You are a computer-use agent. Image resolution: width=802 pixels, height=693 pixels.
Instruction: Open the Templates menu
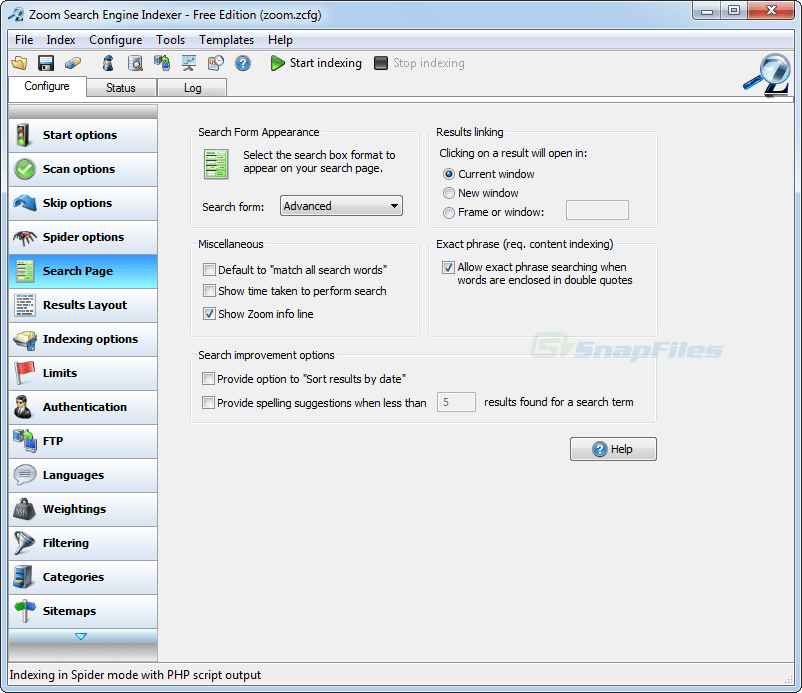(x=227, y=40)
